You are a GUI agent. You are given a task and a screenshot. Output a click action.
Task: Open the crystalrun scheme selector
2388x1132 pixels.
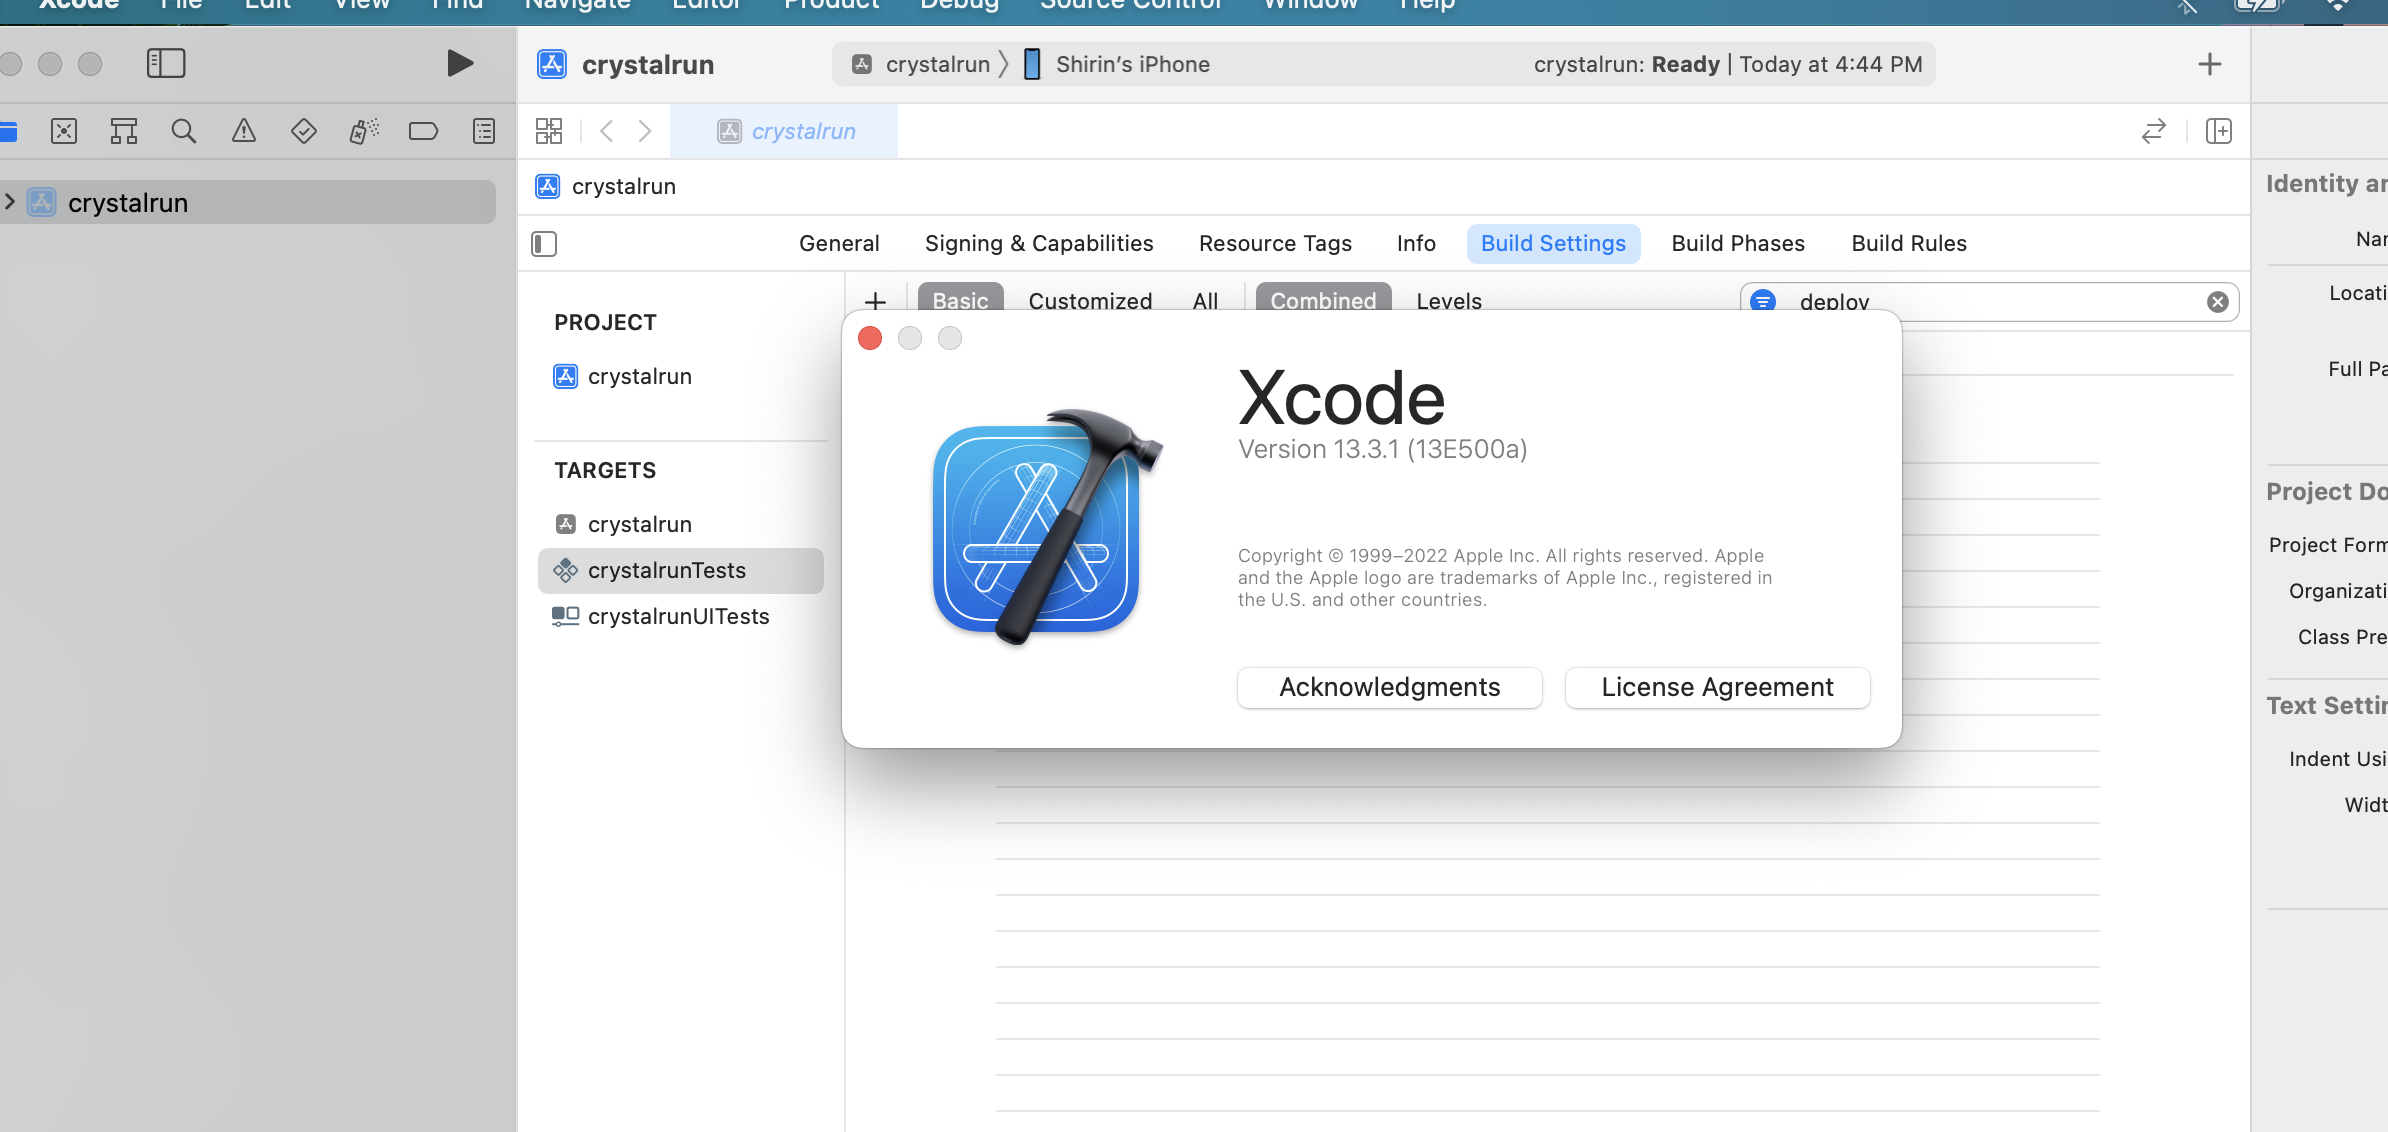(x=922, y=64)
